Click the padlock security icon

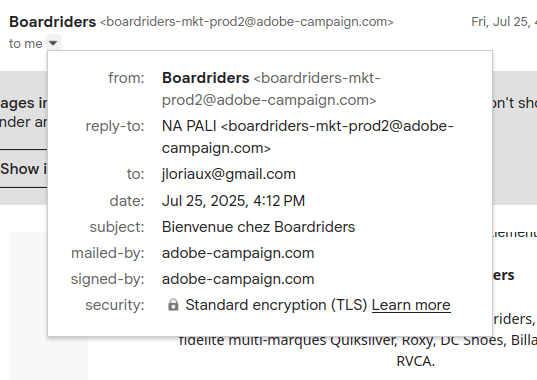173,305
